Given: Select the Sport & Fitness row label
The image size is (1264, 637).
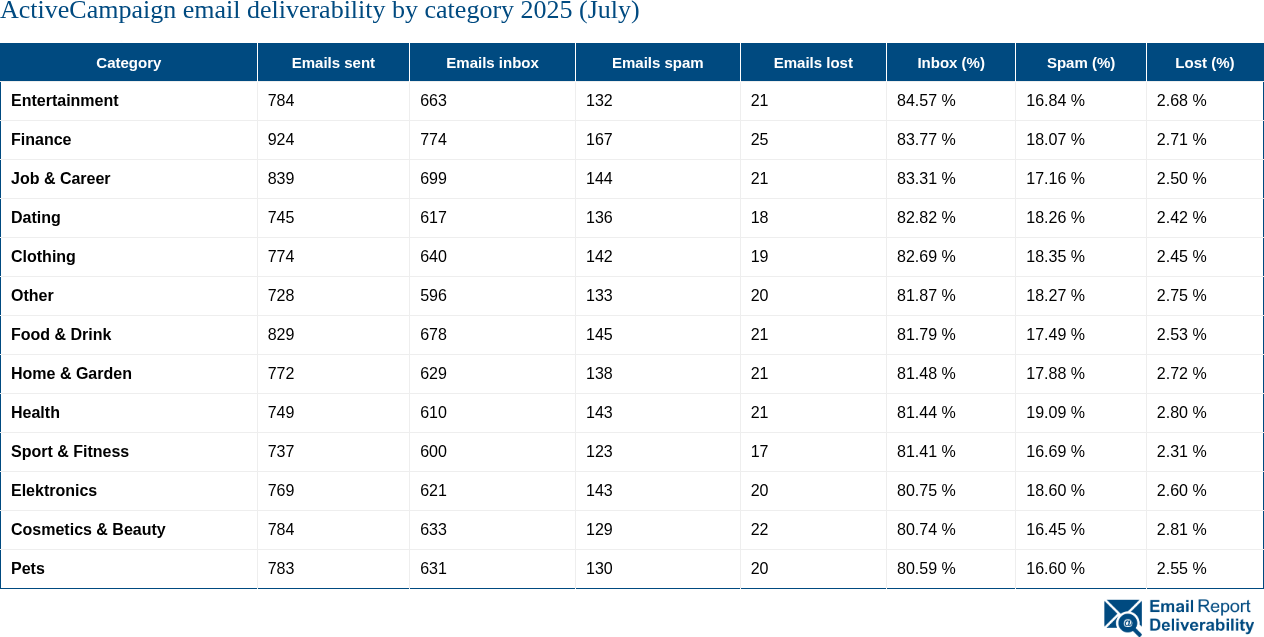Looking at the screenshot, I should [70, 452].
